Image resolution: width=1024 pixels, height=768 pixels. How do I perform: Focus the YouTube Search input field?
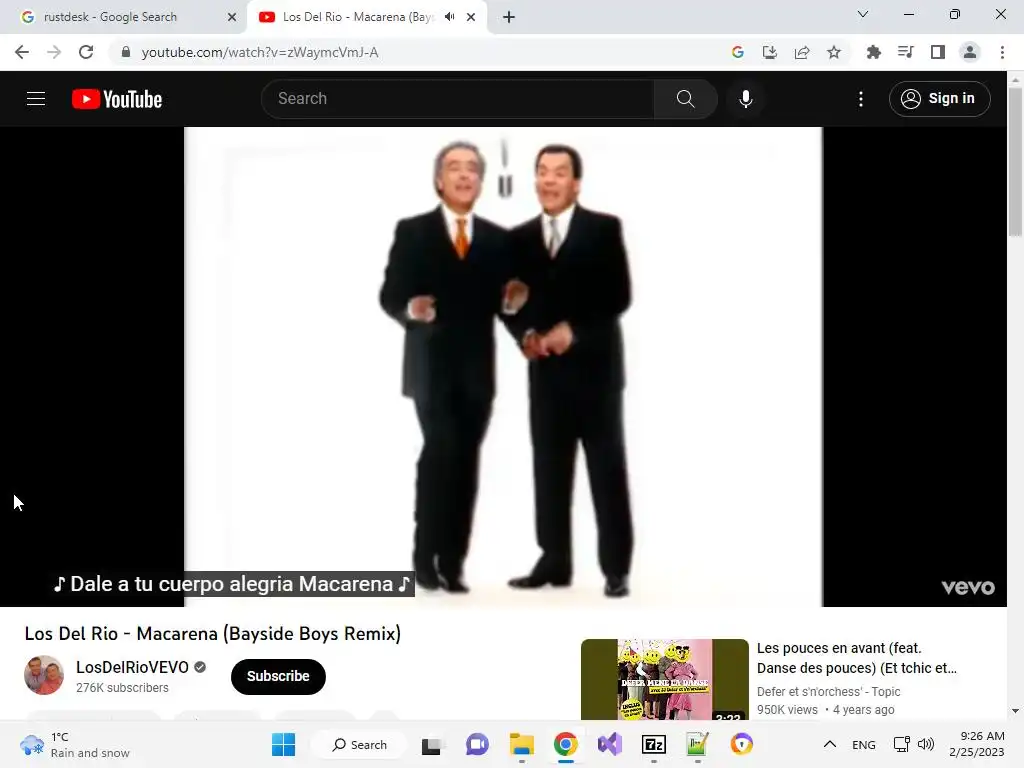pyautogui.click(x=458, y=99)
